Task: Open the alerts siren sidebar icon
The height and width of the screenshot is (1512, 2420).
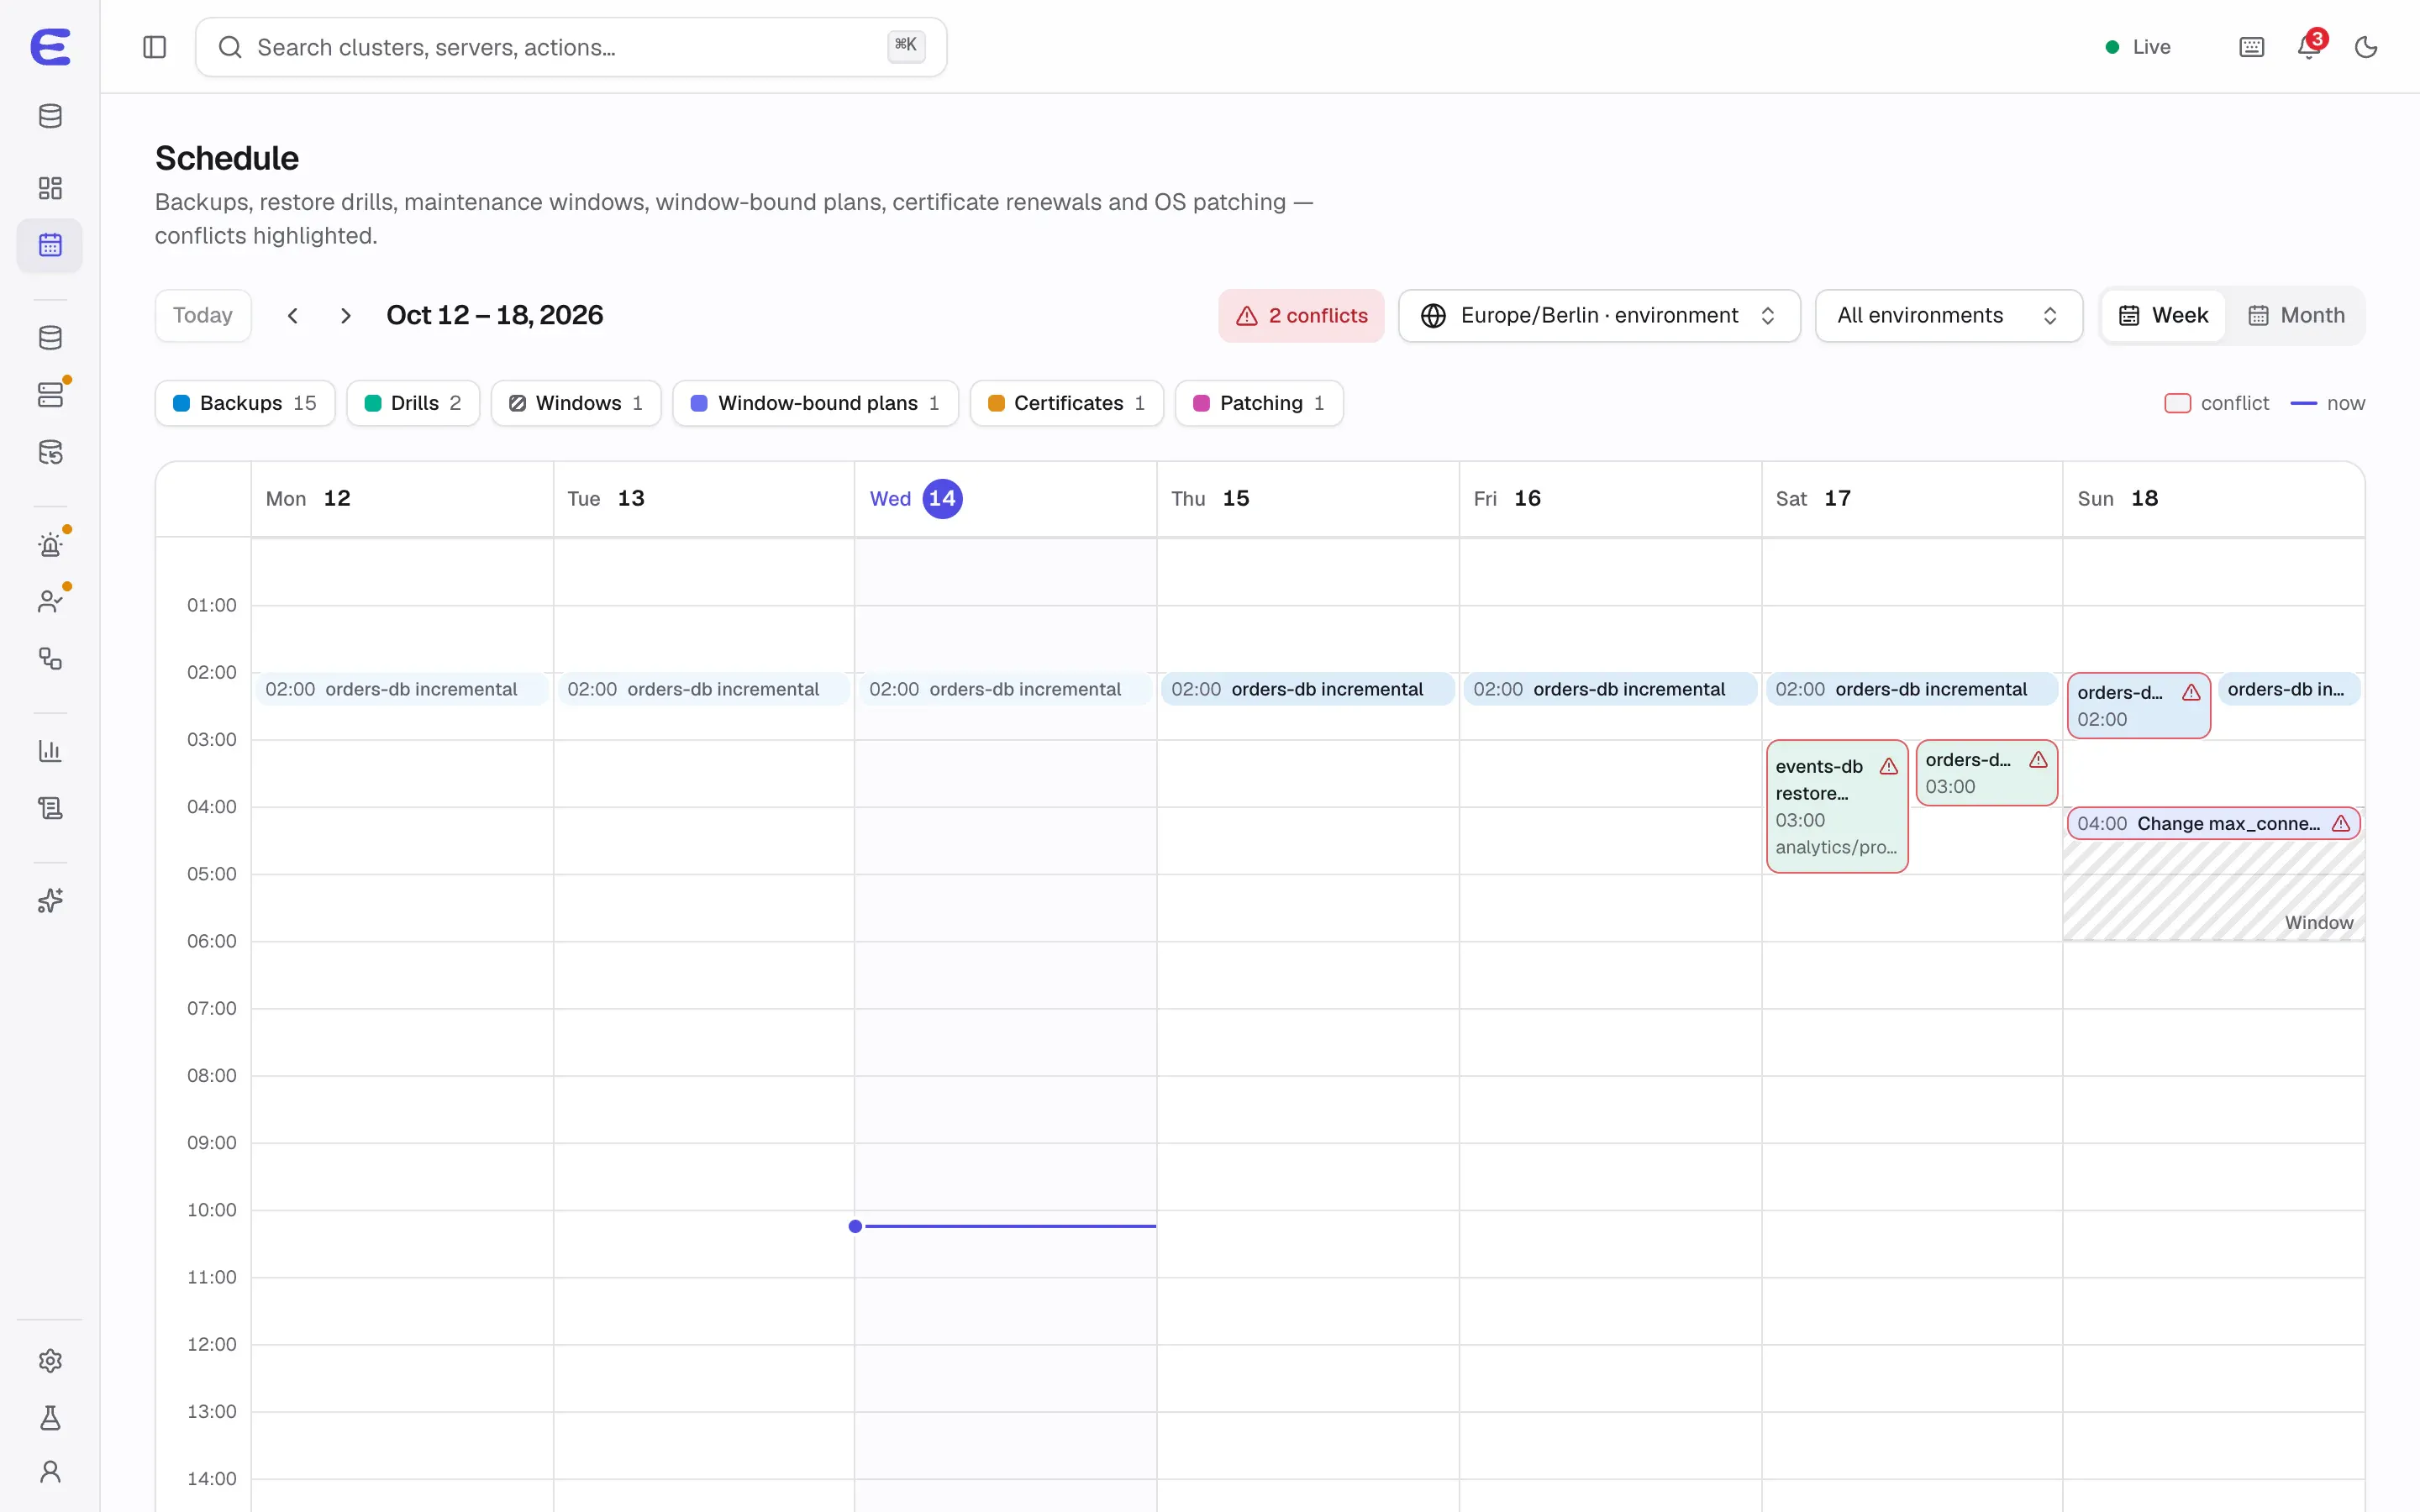Action: coord(50,545)
